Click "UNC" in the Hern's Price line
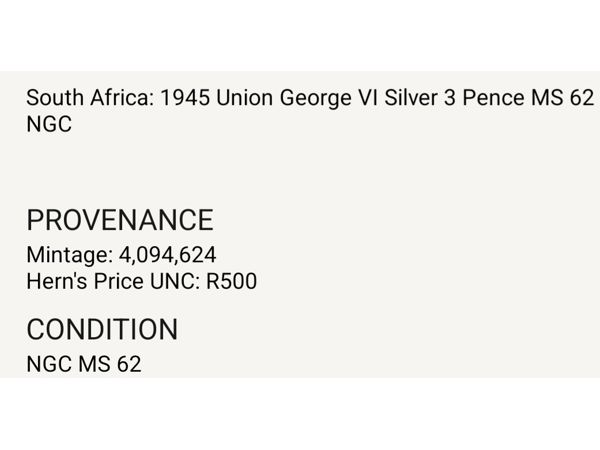The image size is (600, 450). click(x=171, y=282)
